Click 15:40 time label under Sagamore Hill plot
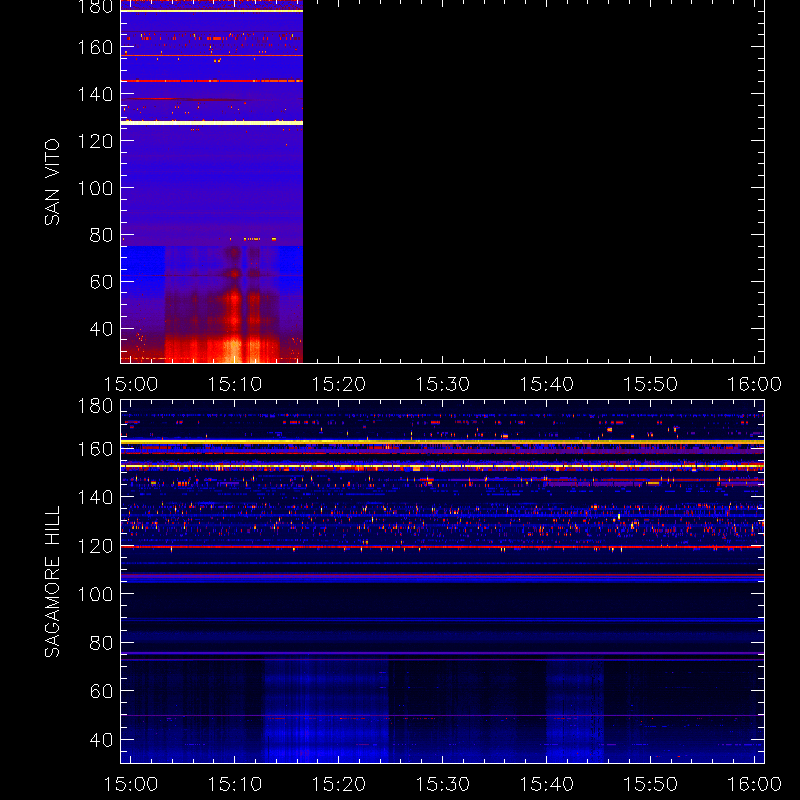 coord(546,784)
